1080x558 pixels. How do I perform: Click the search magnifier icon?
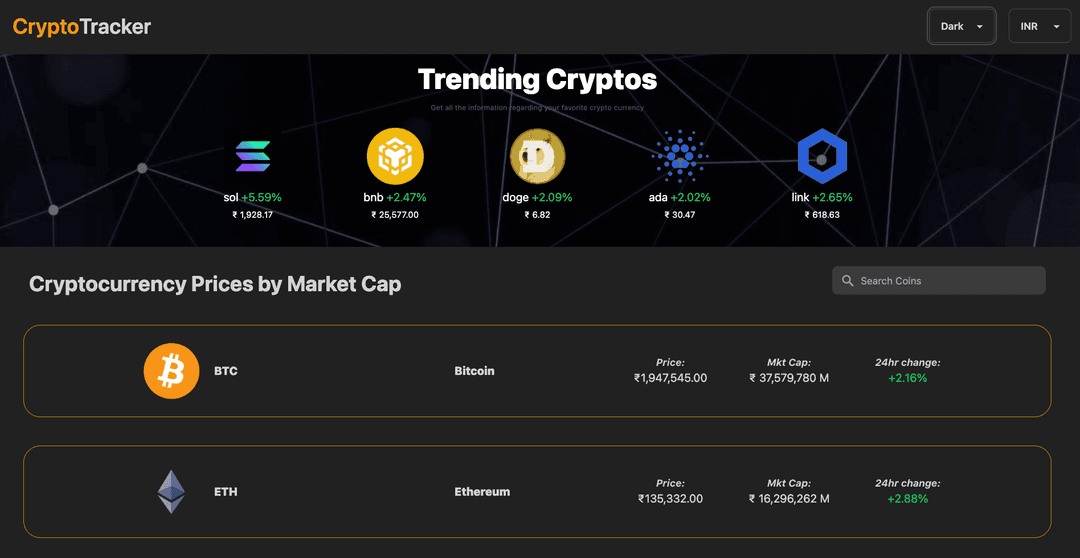pos(847,280)
